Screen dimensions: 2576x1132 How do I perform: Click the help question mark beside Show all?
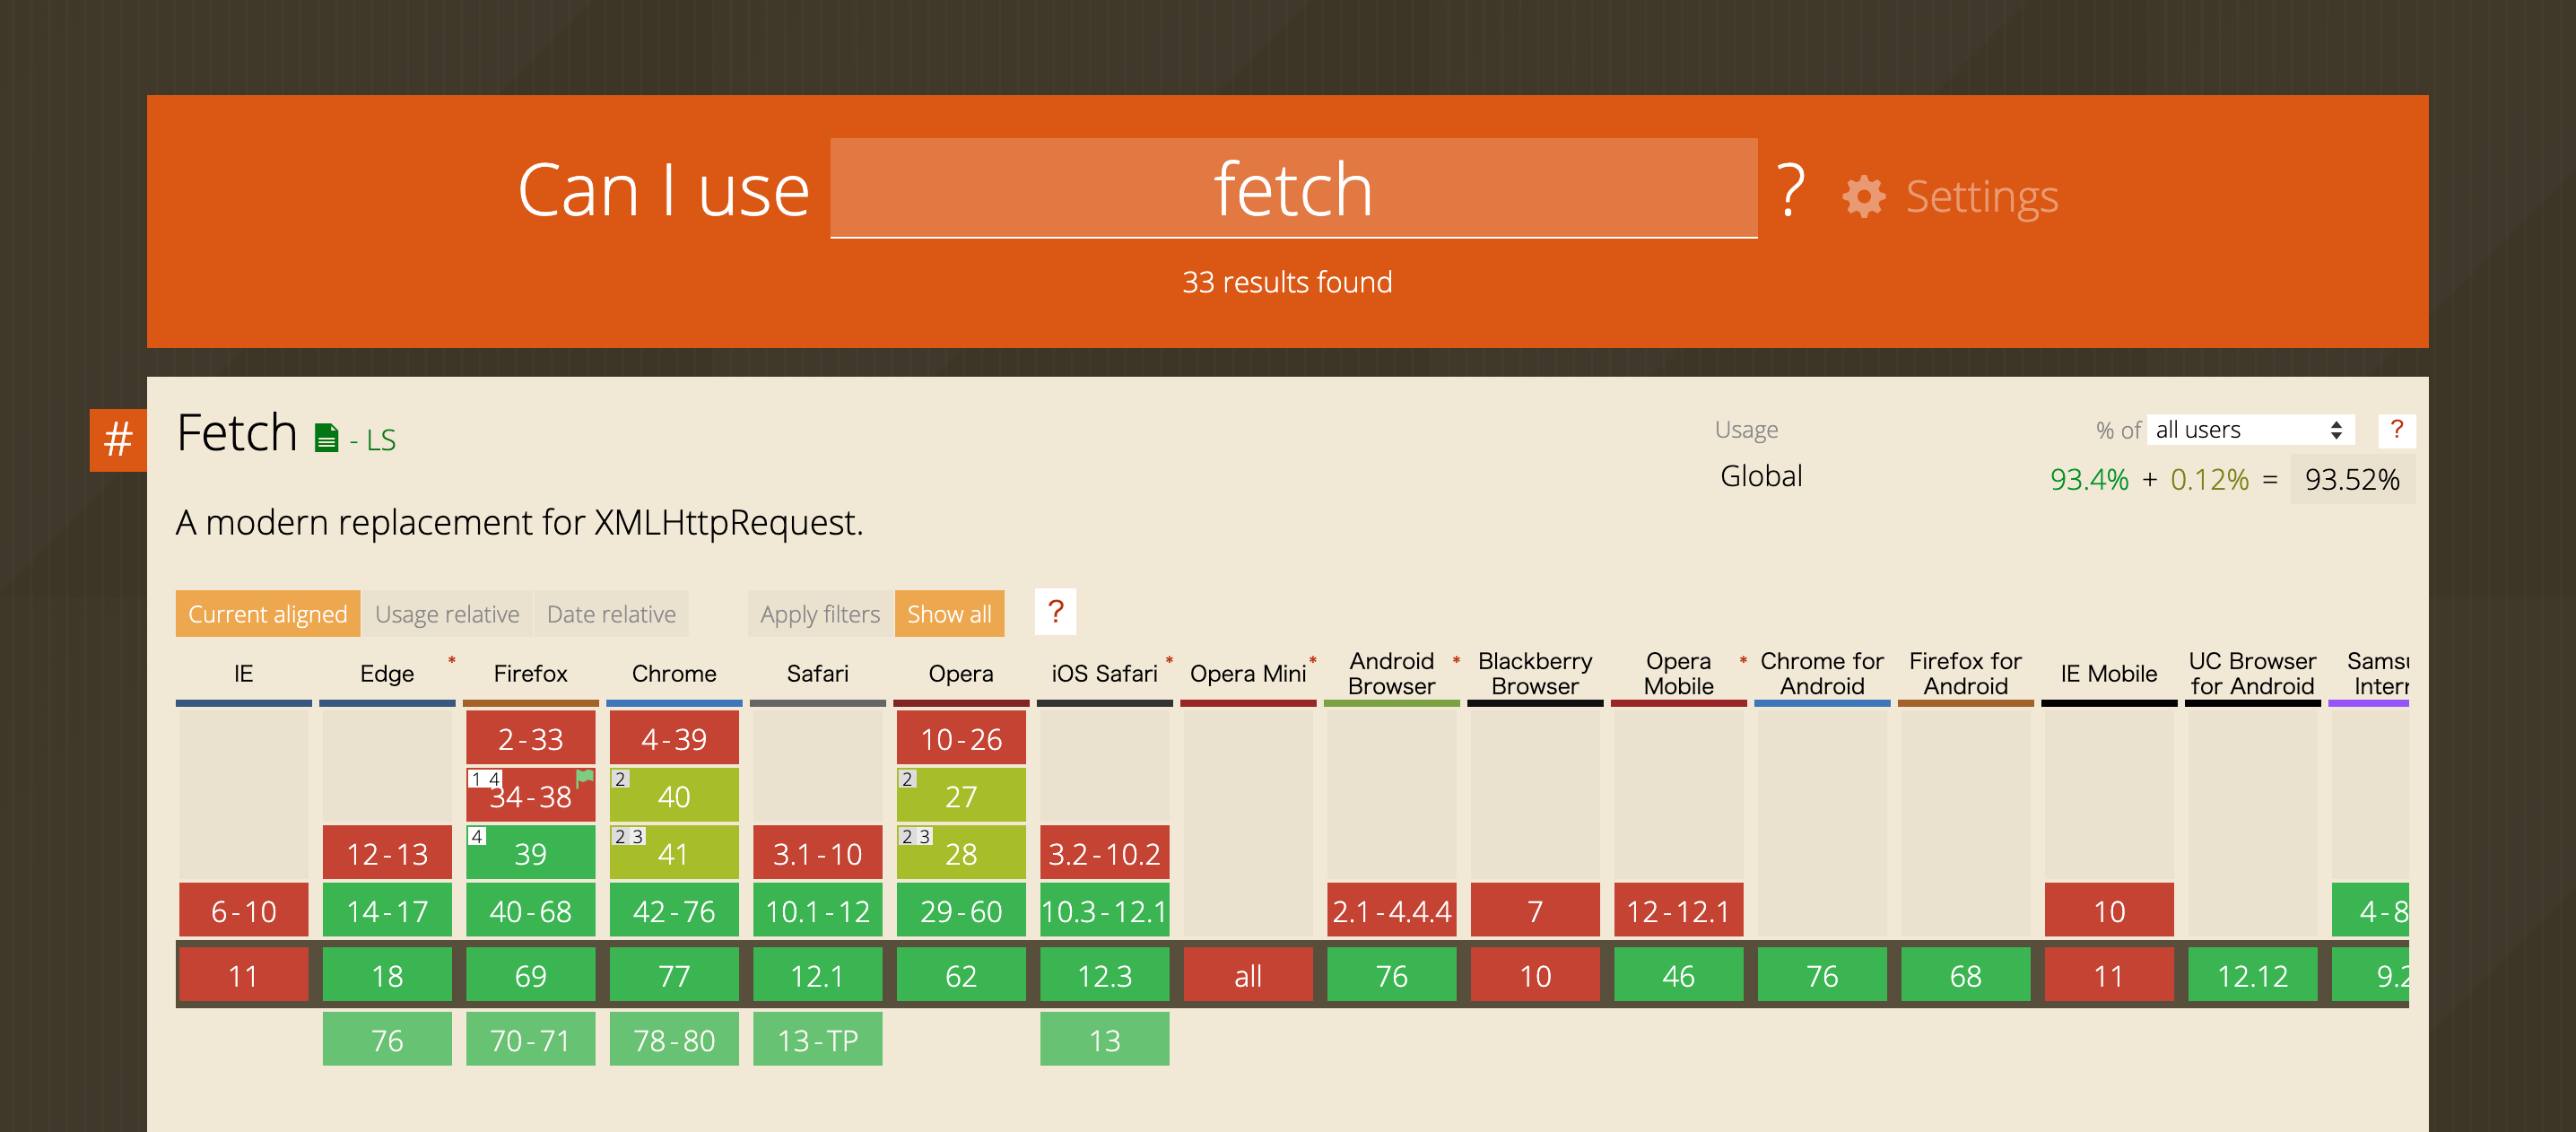click(x=1055, y=612)
